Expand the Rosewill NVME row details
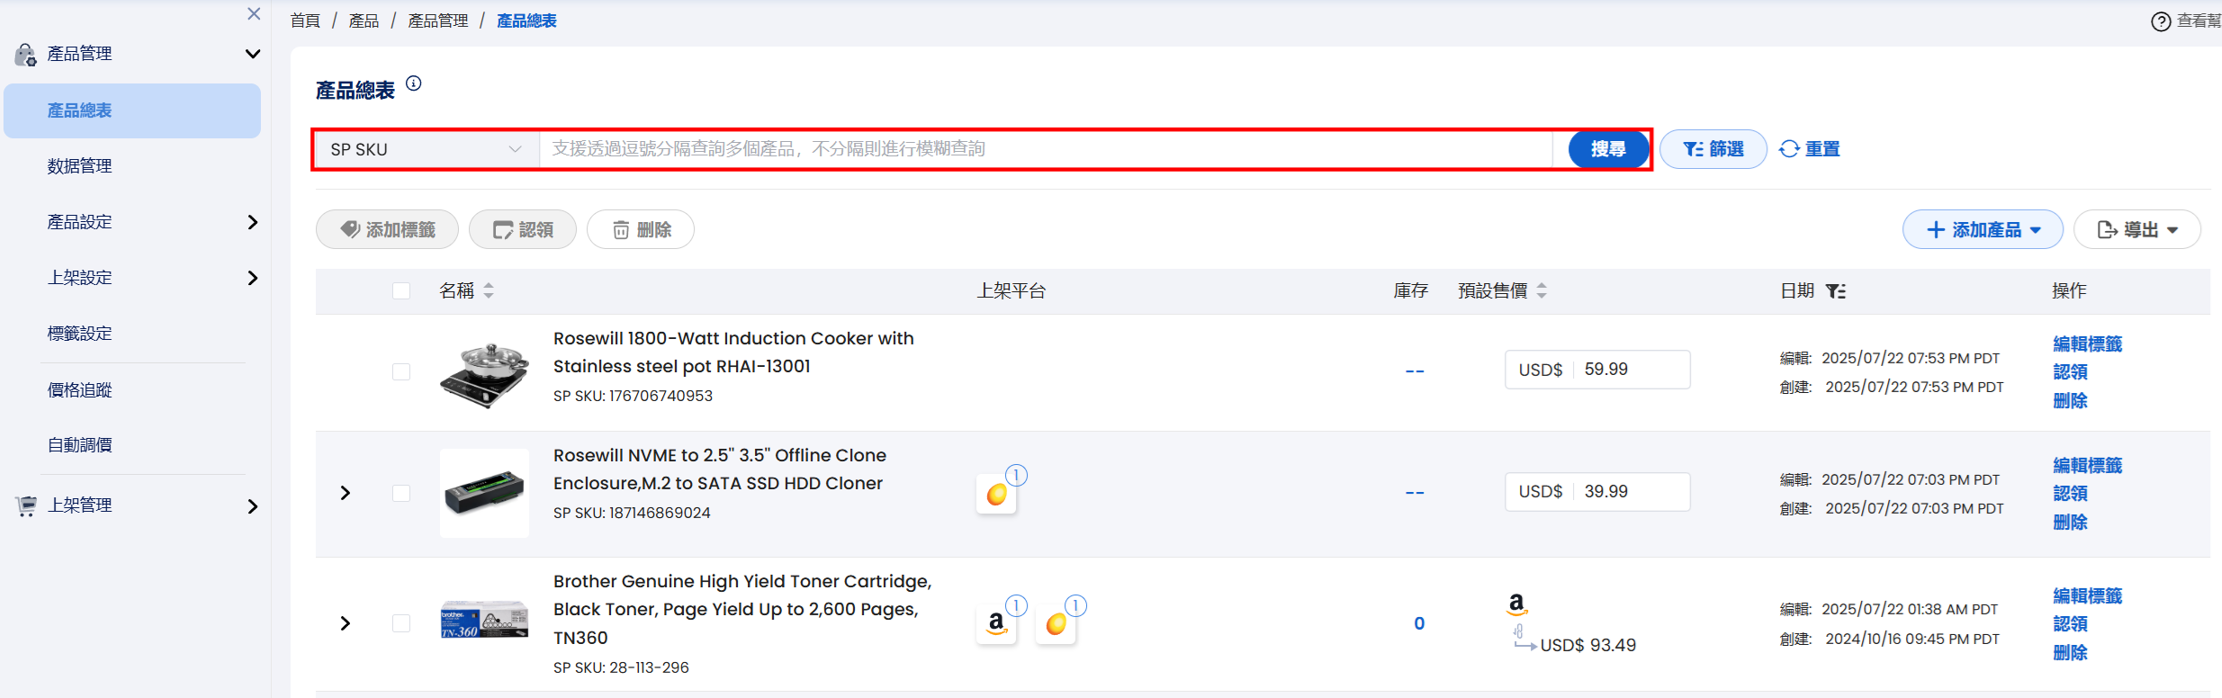The image size is (2222, 698). 345,493
